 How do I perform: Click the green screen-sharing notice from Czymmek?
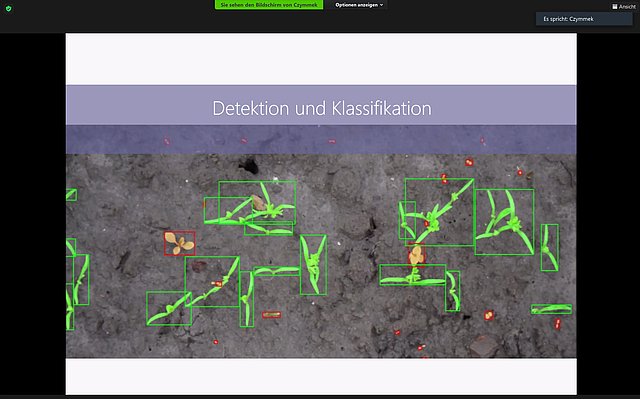click(269, 5)
